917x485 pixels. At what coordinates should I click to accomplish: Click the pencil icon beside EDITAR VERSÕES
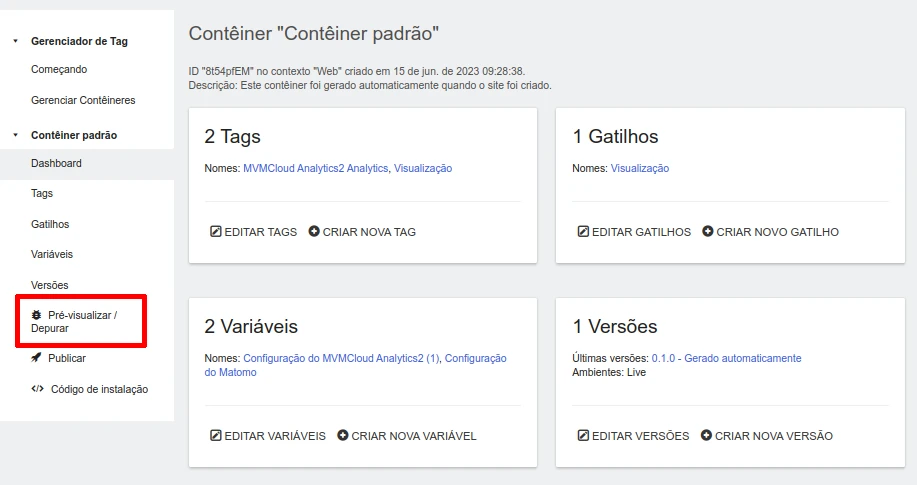tap(583, 436)
